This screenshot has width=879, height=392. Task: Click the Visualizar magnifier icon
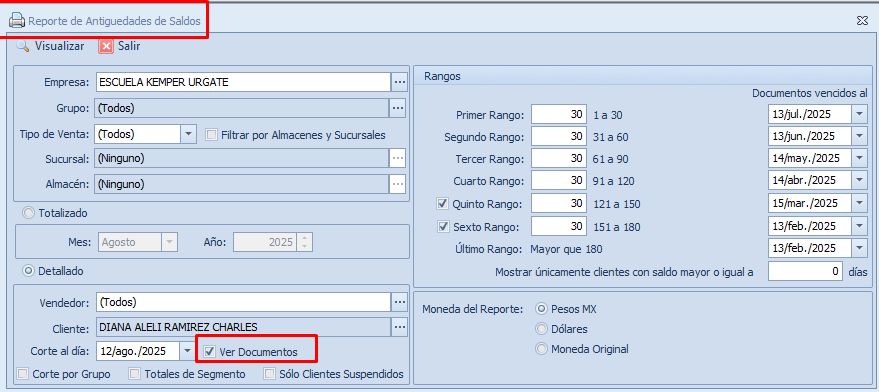click(22, 46)
